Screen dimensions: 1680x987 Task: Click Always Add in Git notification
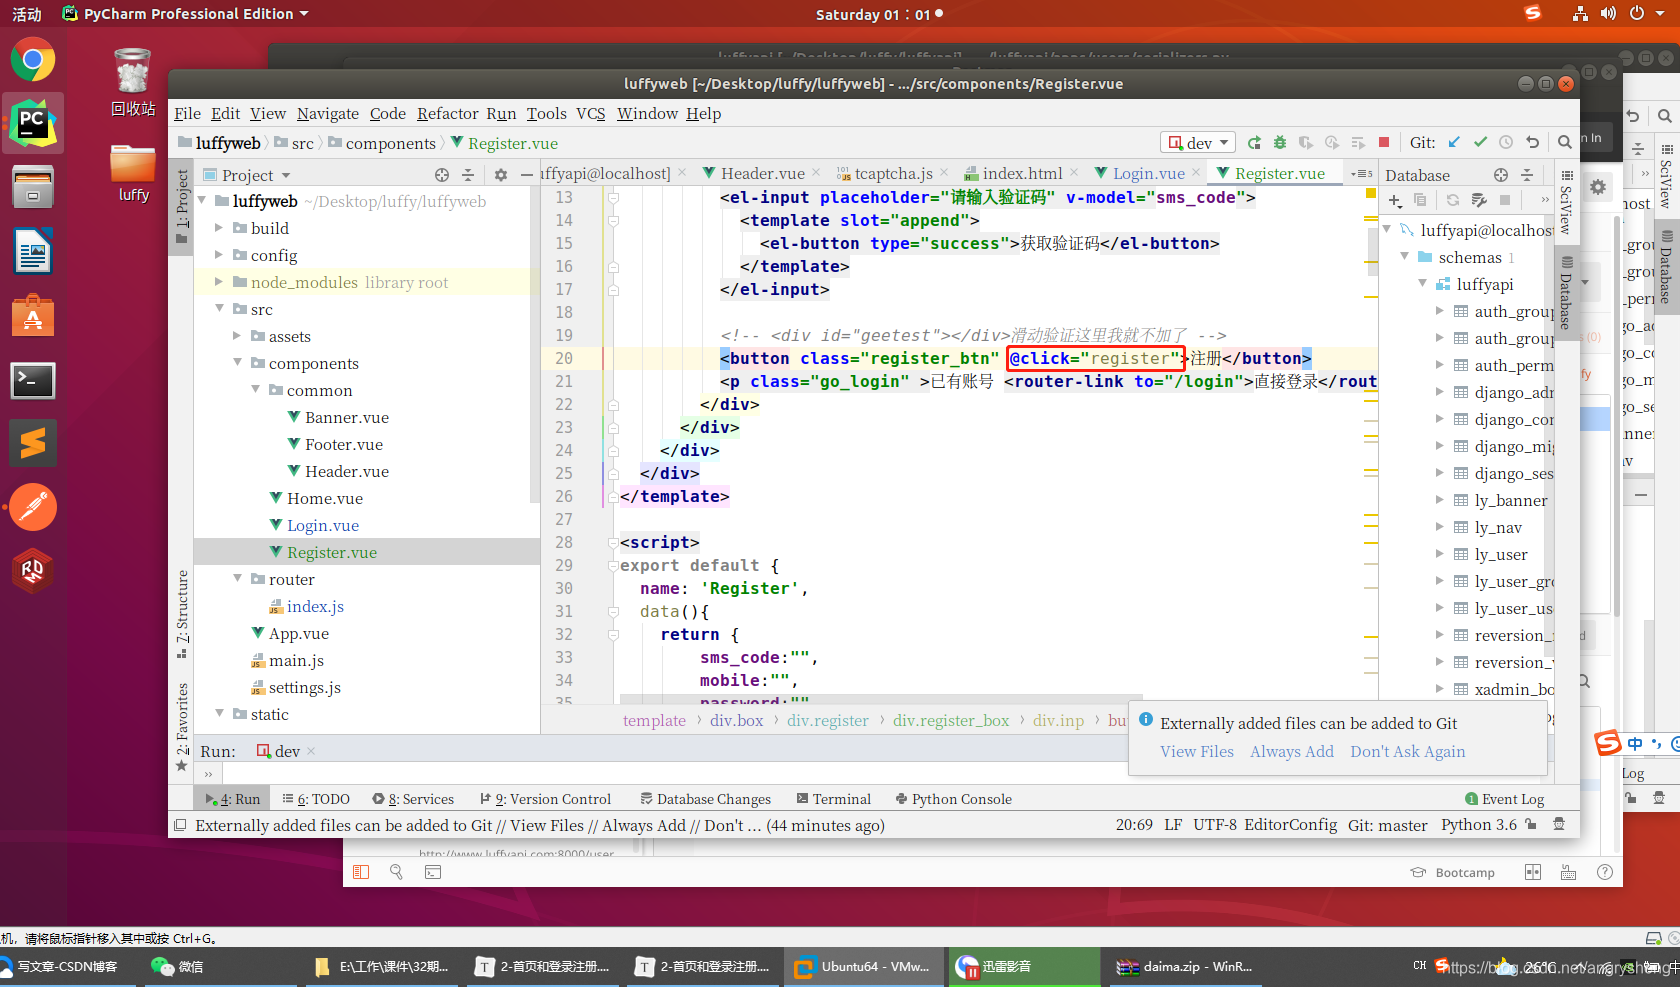click(x=1291, y=752)
